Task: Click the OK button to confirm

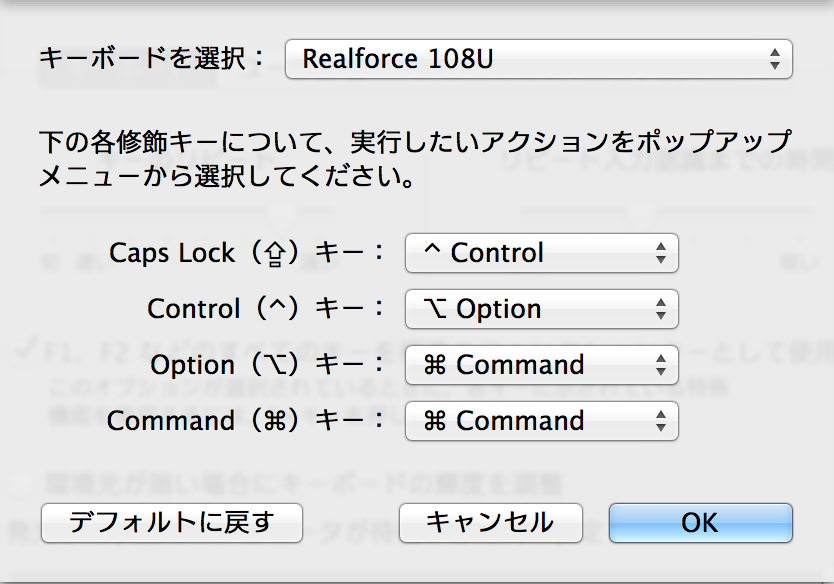Action: (700, 522)
